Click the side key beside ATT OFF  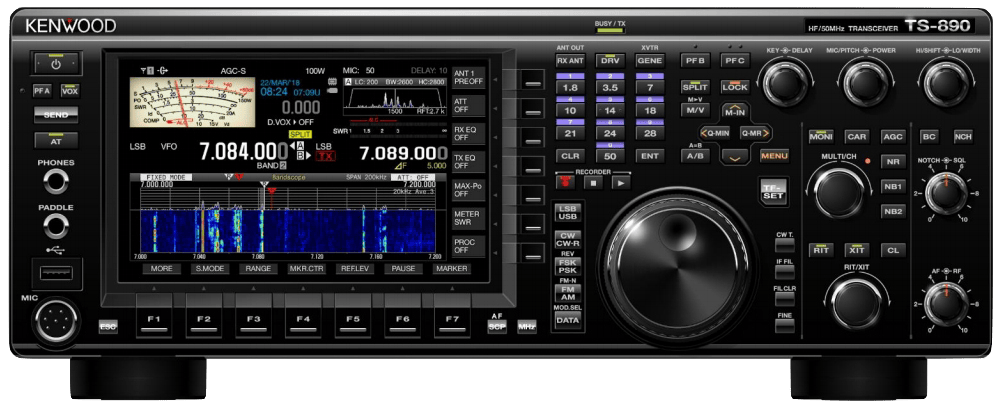point(531,108)
